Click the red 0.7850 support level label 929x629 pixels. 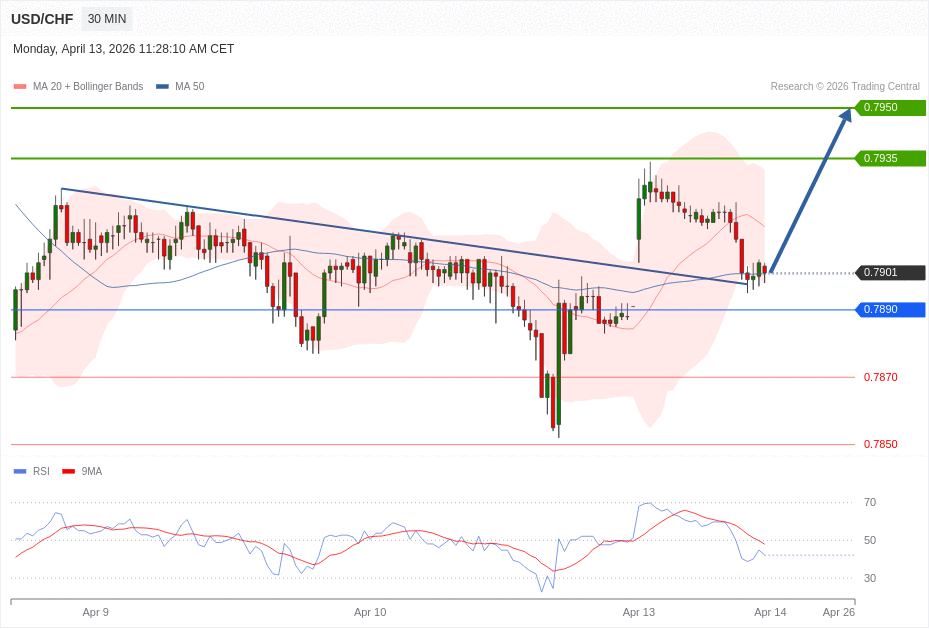880,444
